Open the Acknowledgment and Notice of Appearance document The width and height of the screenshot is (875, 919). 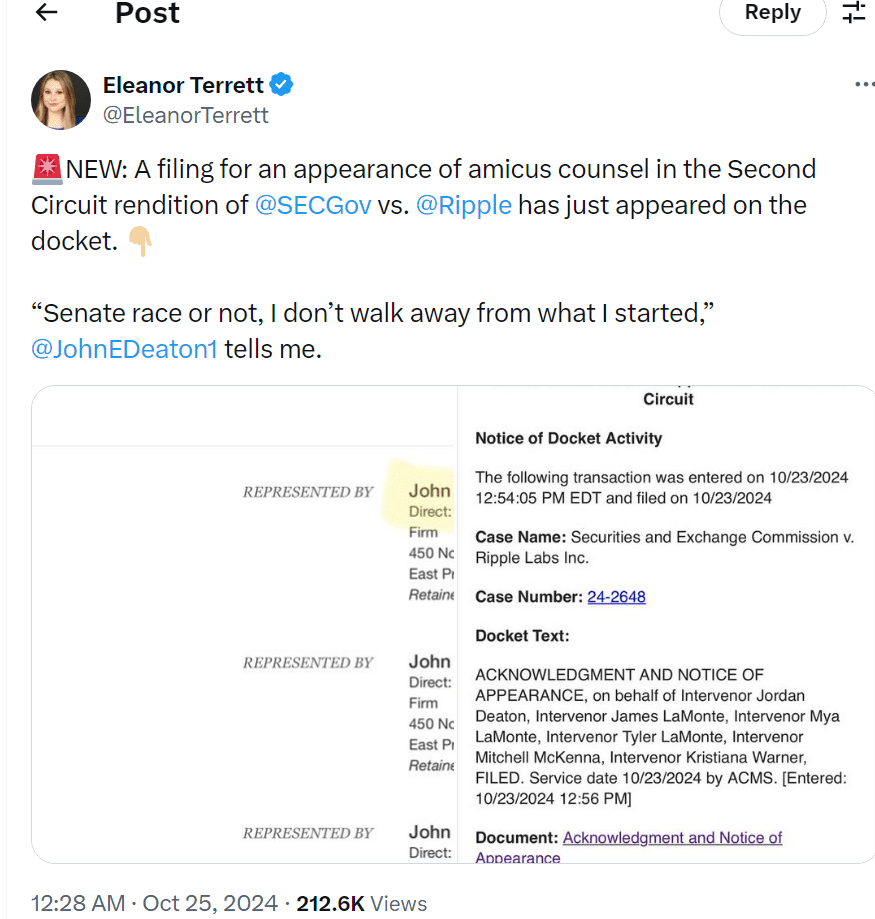coord(672,838)
